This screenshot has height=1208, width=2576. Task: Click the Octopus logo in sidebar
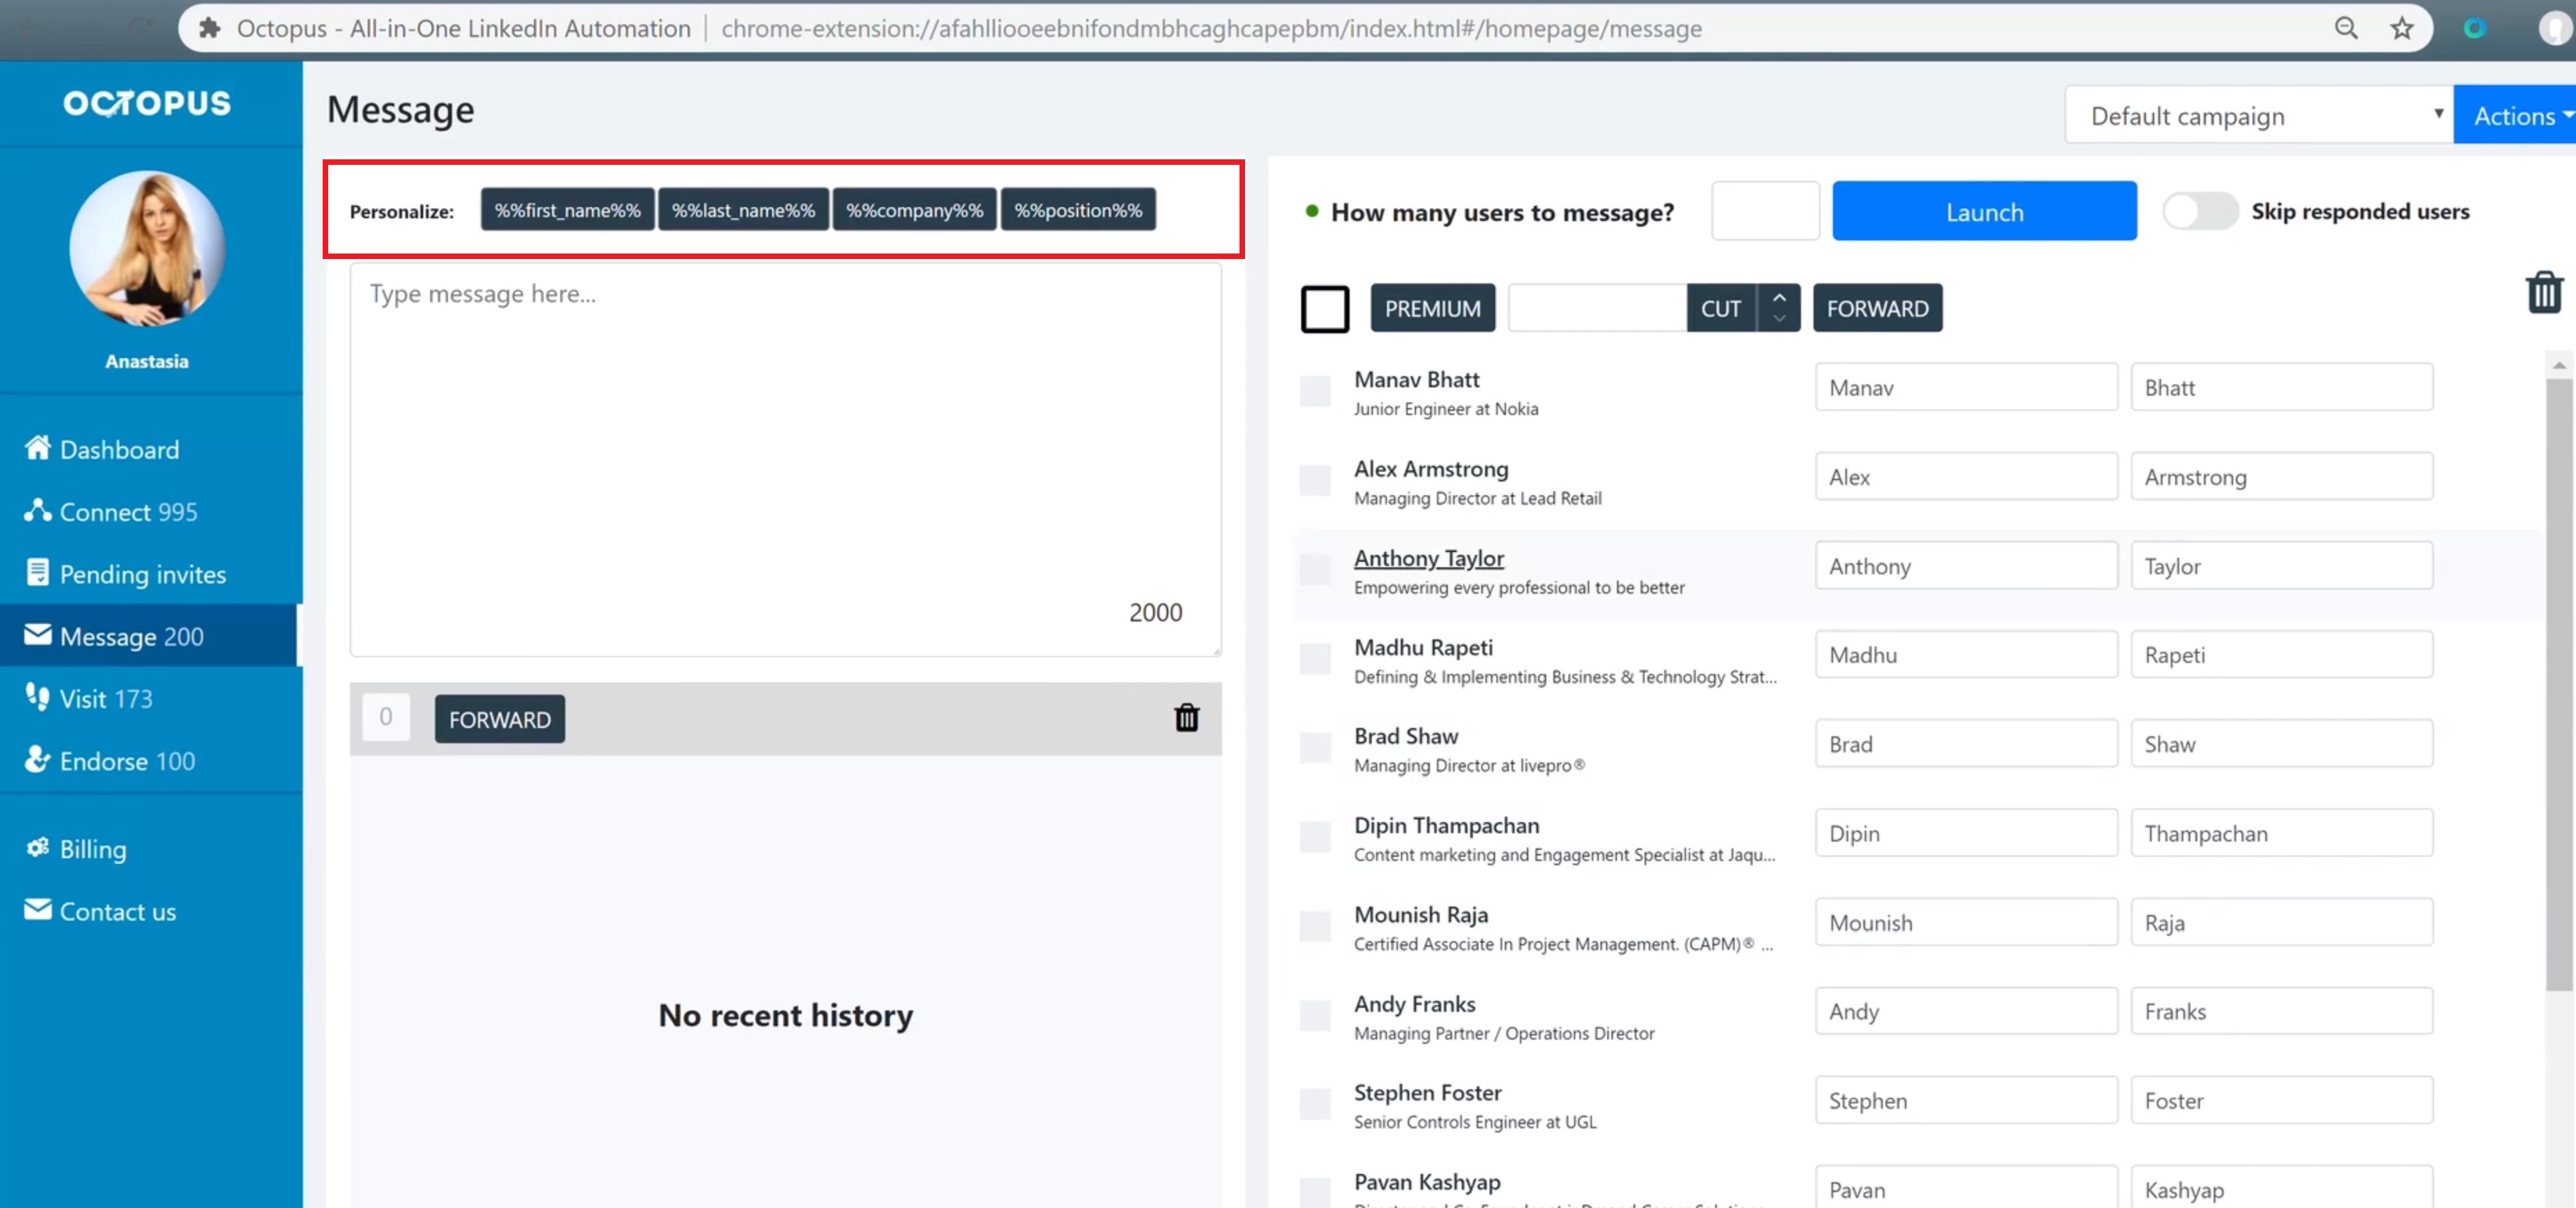(x=147, y=103)
